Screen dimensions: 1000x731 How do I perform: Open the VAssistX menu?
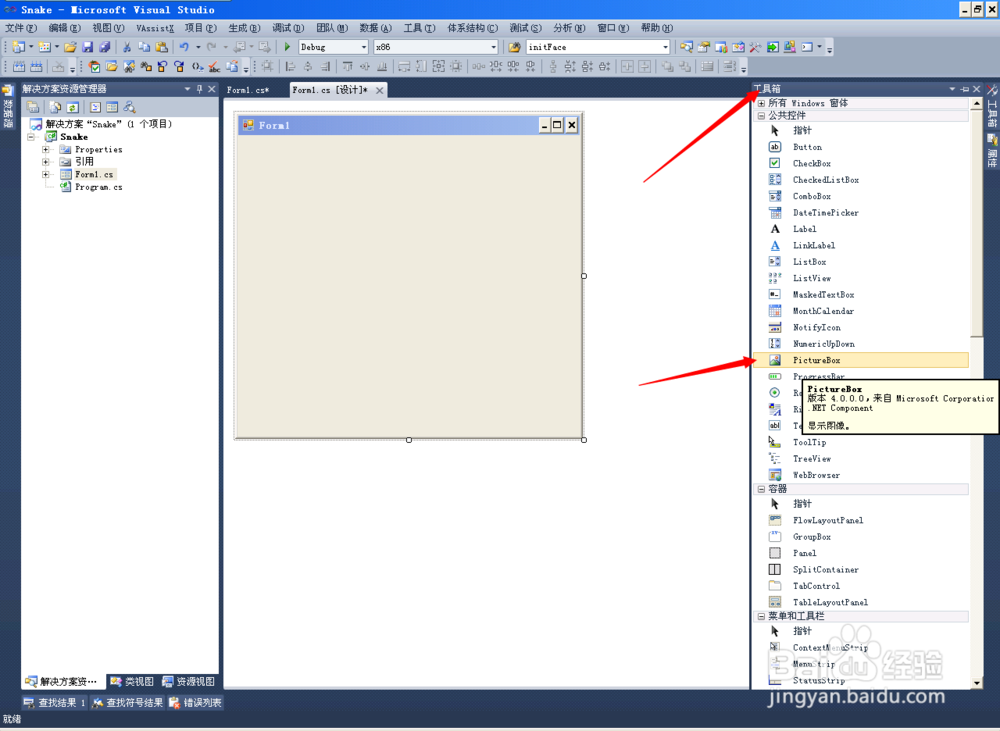click(155, 28)
